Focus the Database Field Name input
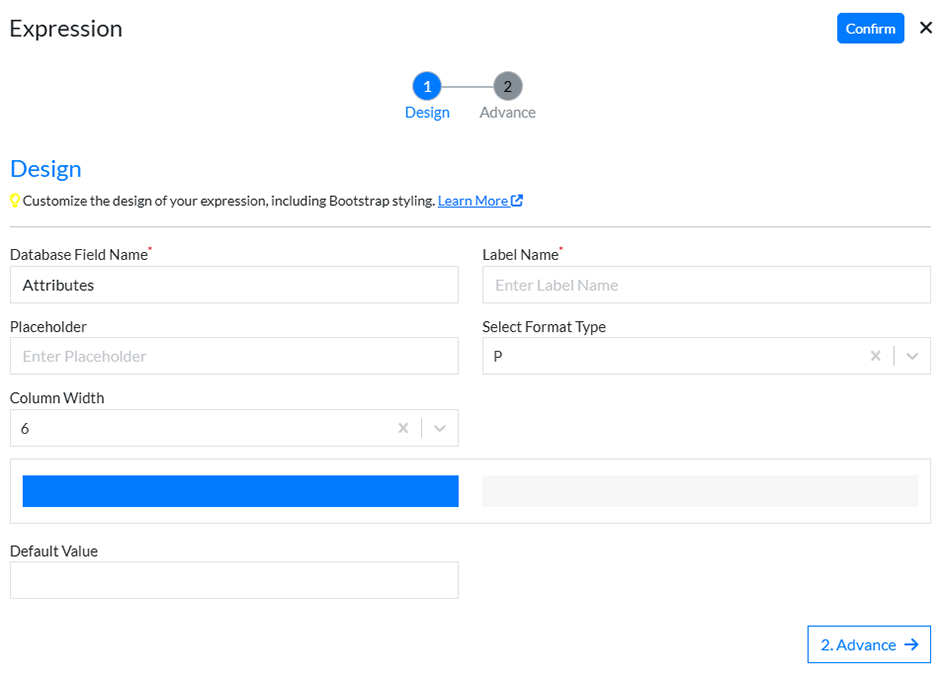 click(x=234, y=285)
